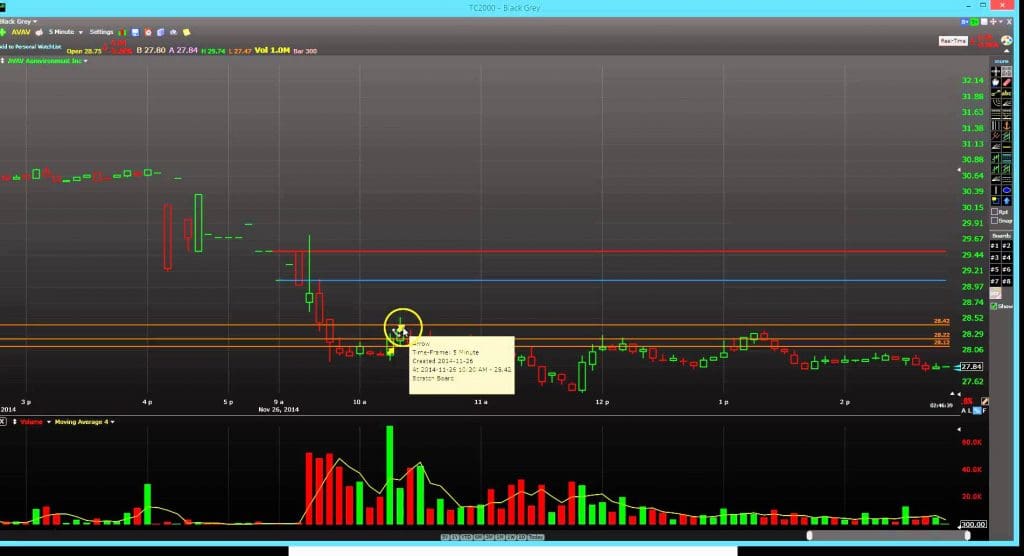Click the left handle of the range slider
Image resolution: width=1024 pixels, height=556 pixels.
[810, 536]
